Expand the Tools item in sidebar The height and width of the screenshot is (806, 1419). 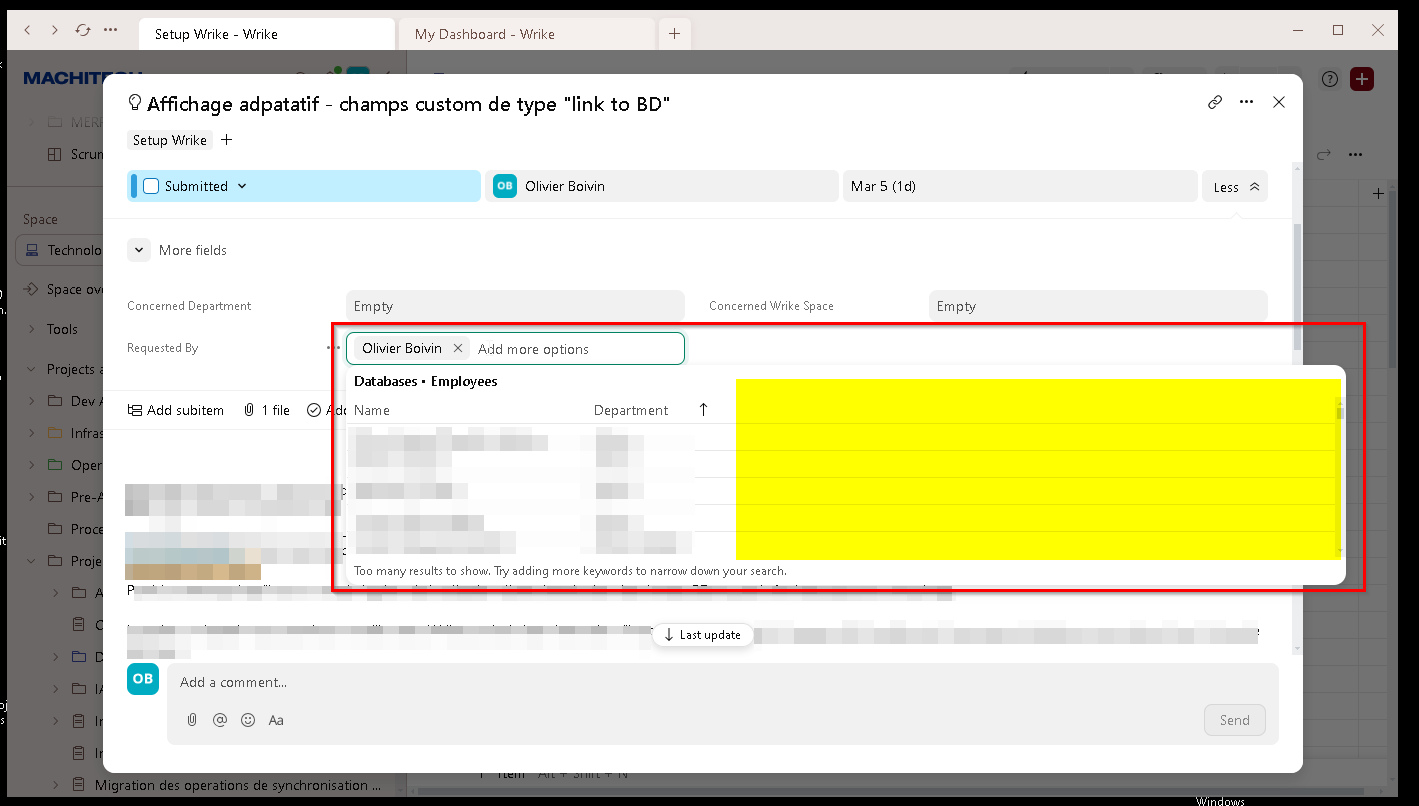click(31, 329)
